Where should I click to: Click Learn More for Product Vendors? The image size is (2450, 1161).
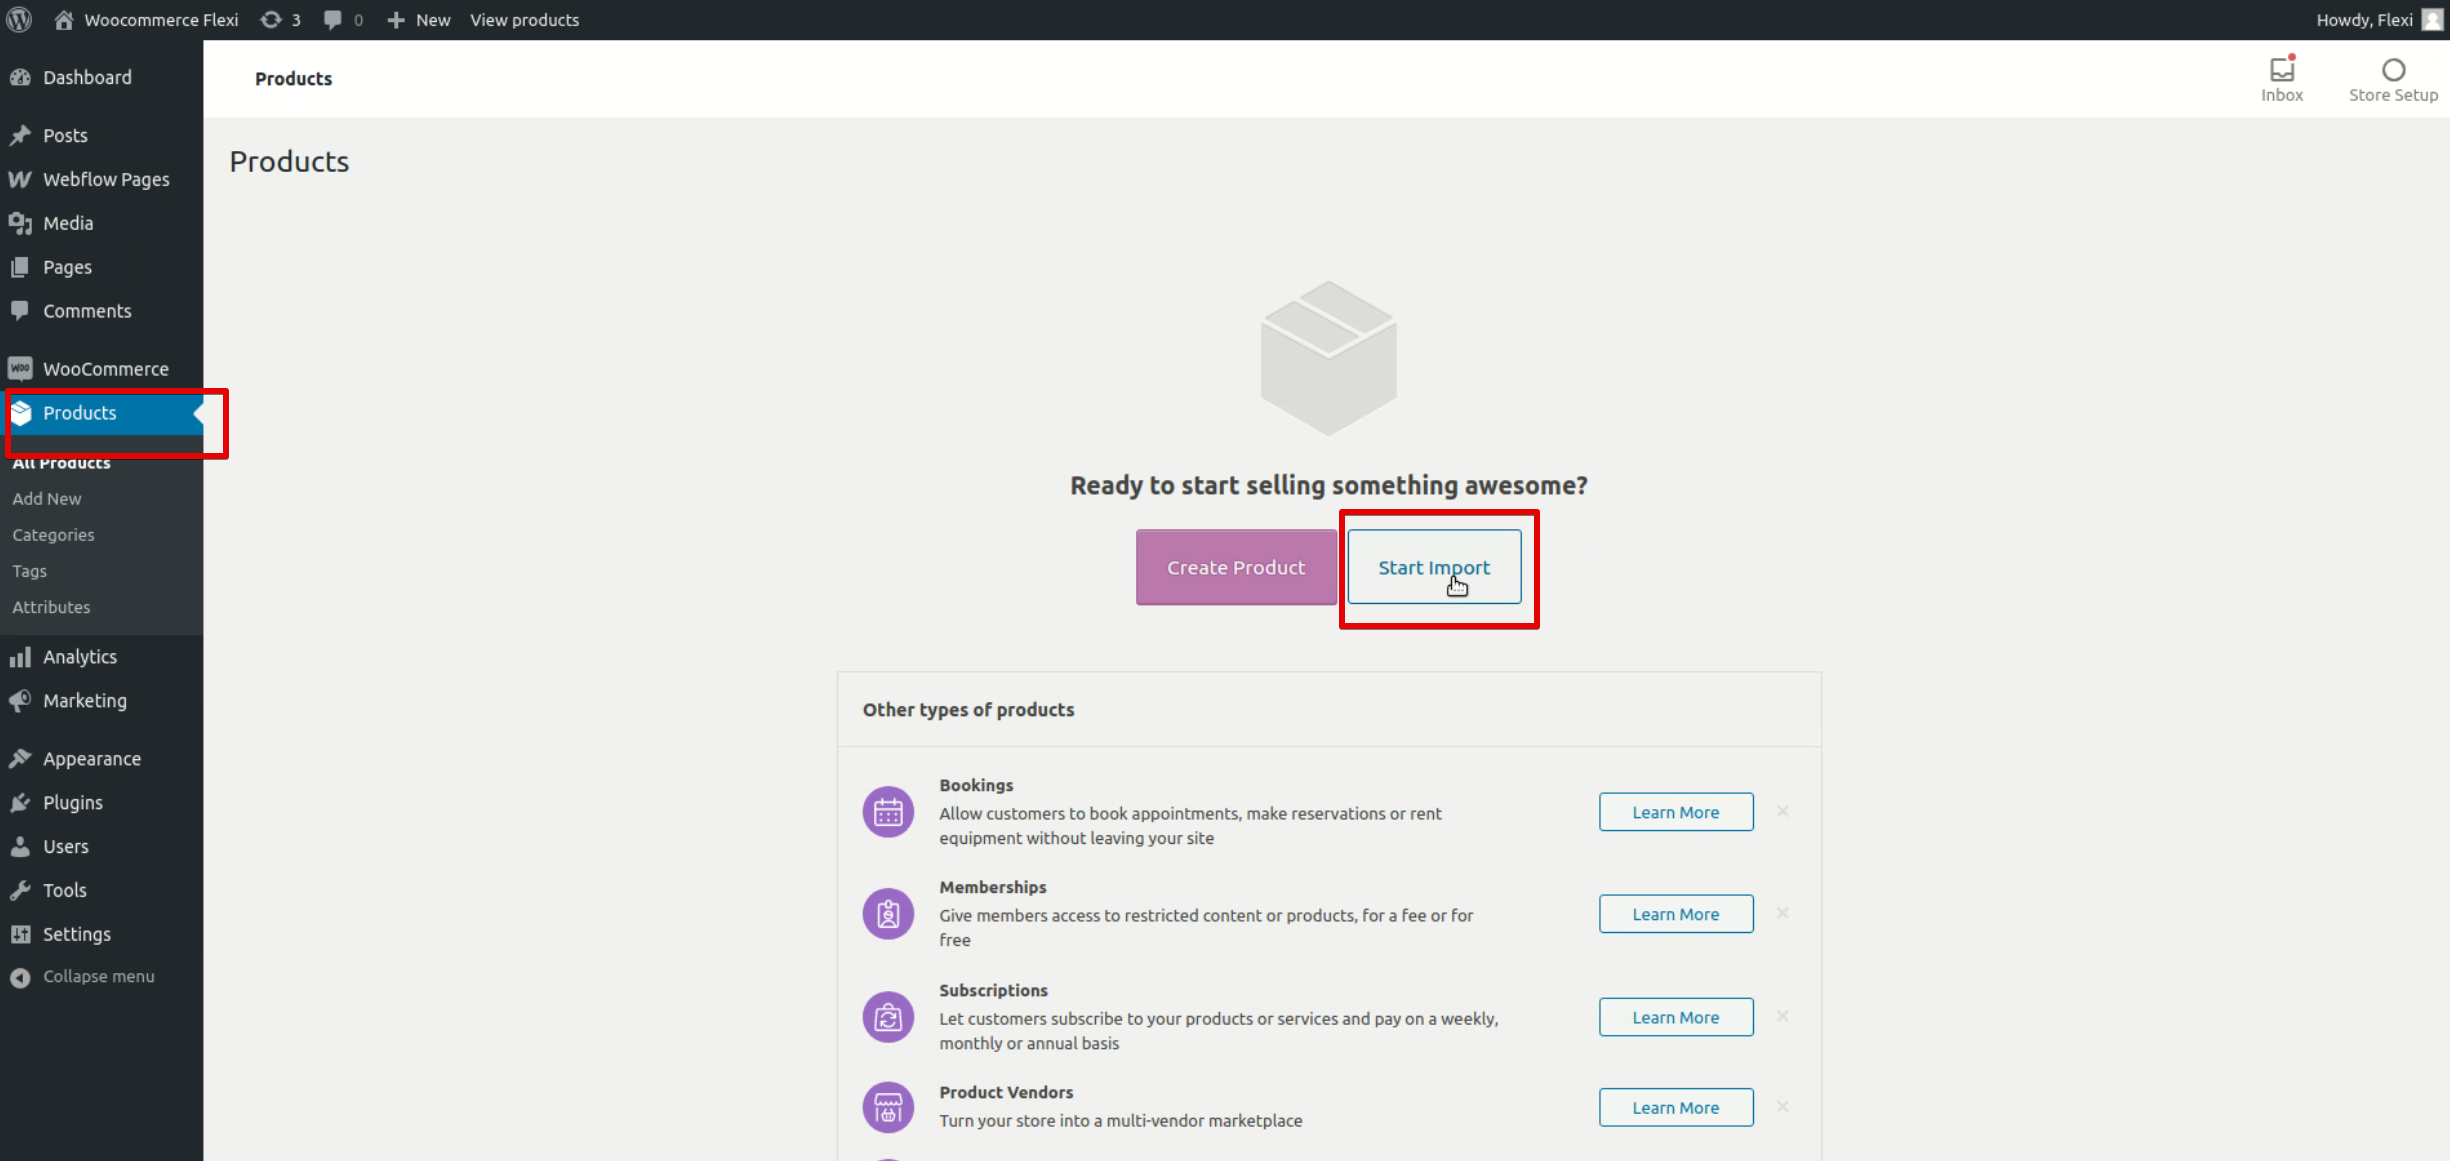pos(1676,1107)
